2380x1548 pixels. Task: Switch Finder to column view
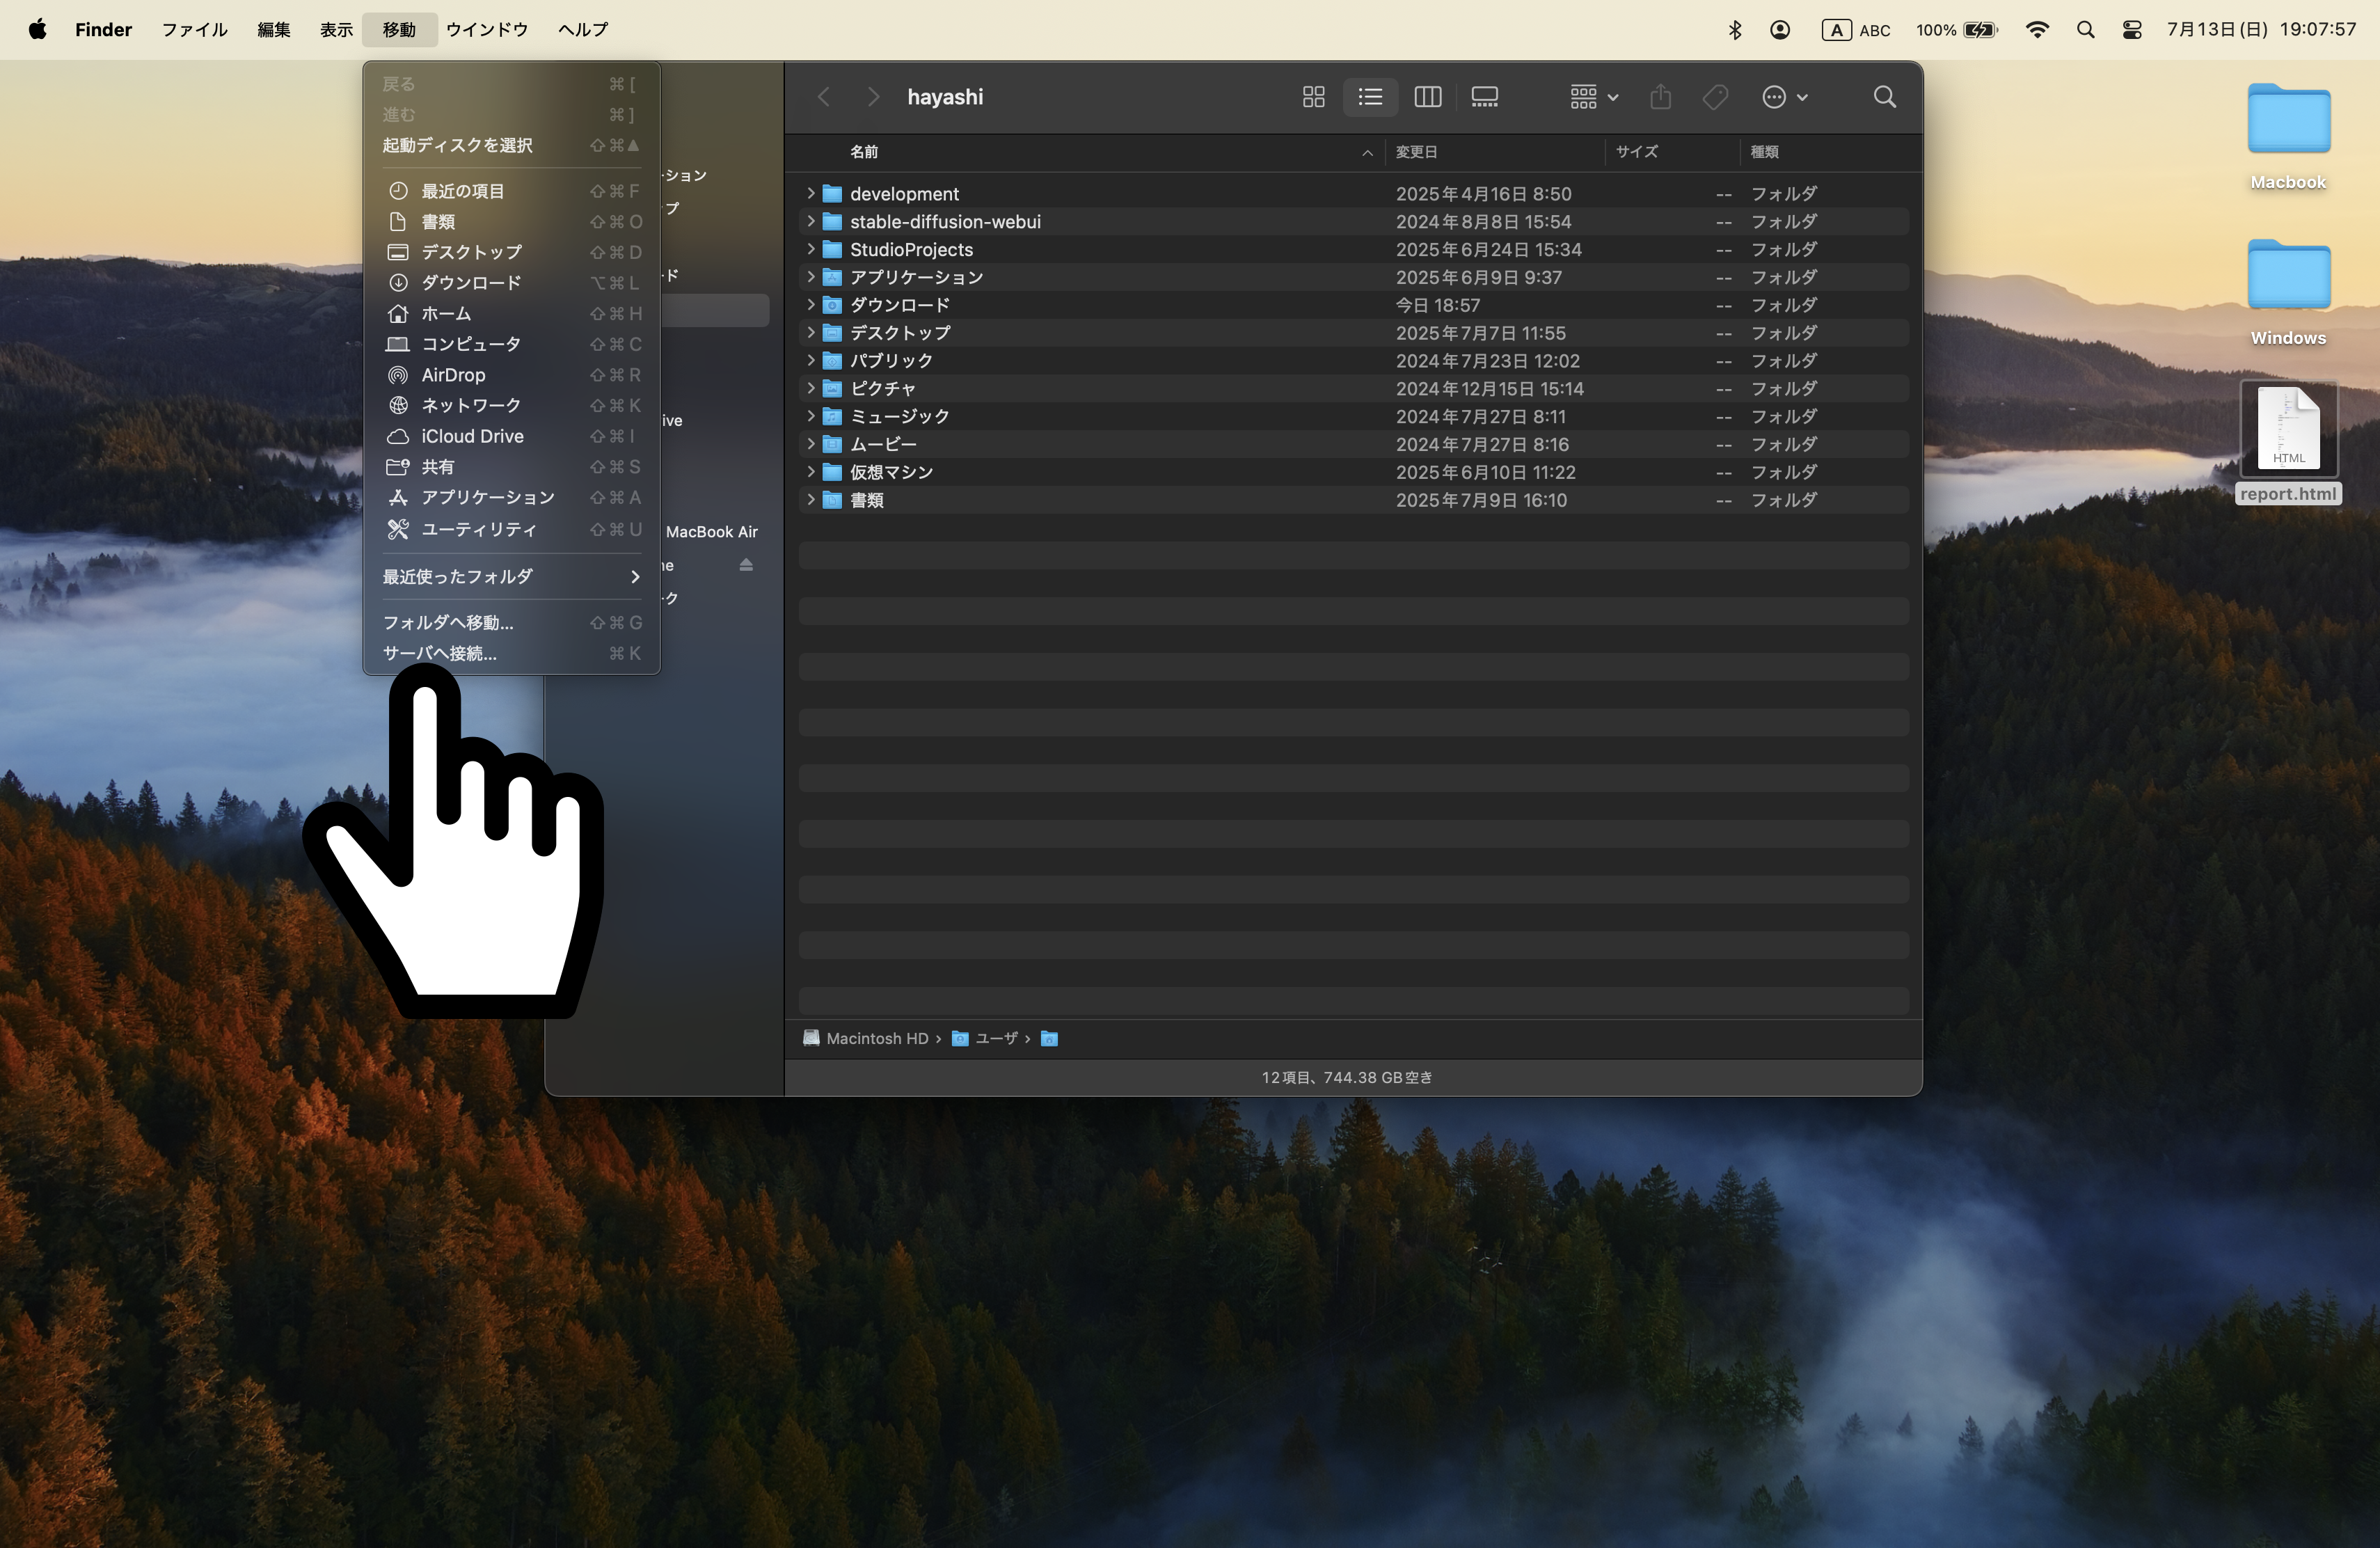click(1427, 97)
